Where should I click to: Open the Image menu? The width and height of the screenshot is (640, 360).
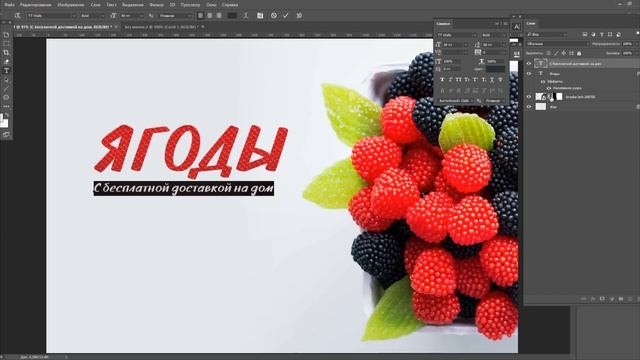point(71,4)
